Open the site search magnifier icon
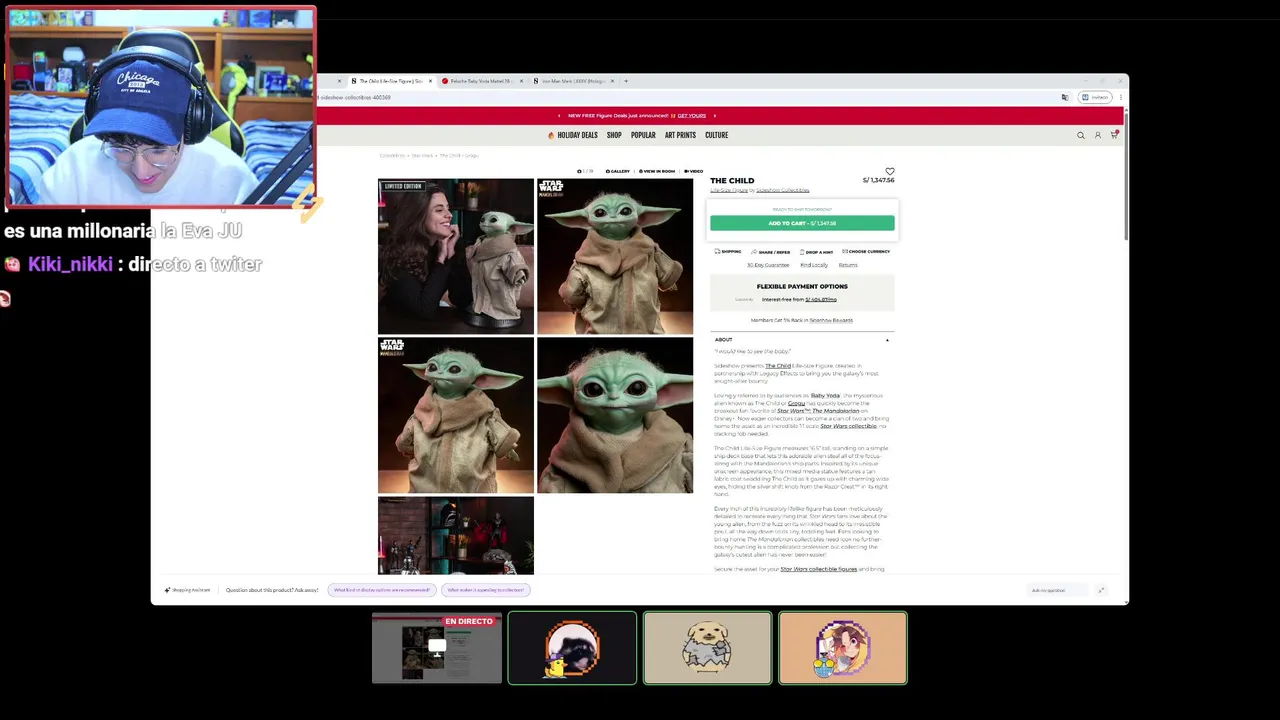This screenshot has width=1280, height=720. [1080, 135]
